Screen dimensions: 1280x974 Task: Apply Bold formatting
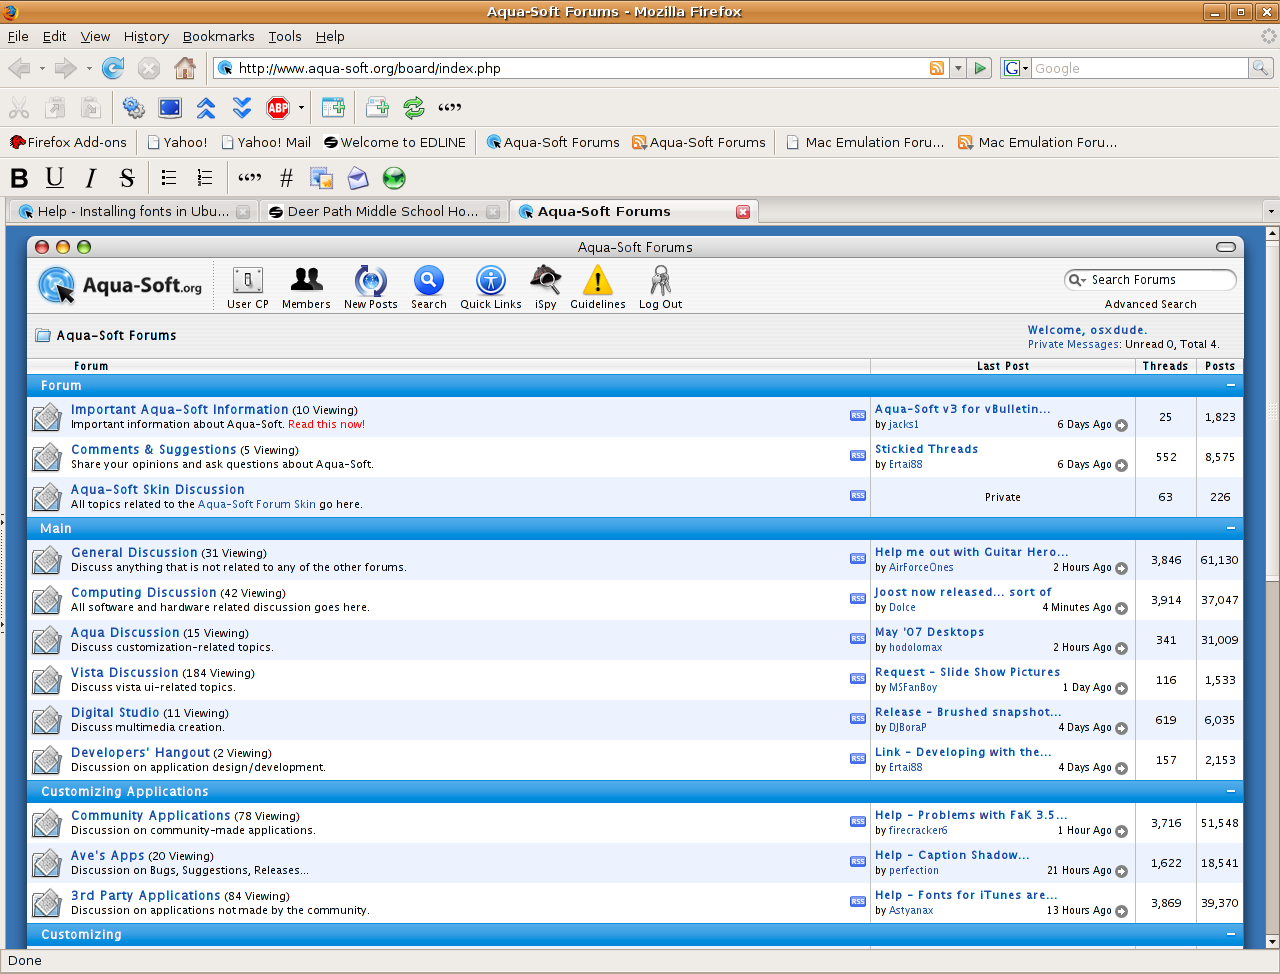click(x=19, y=178)
